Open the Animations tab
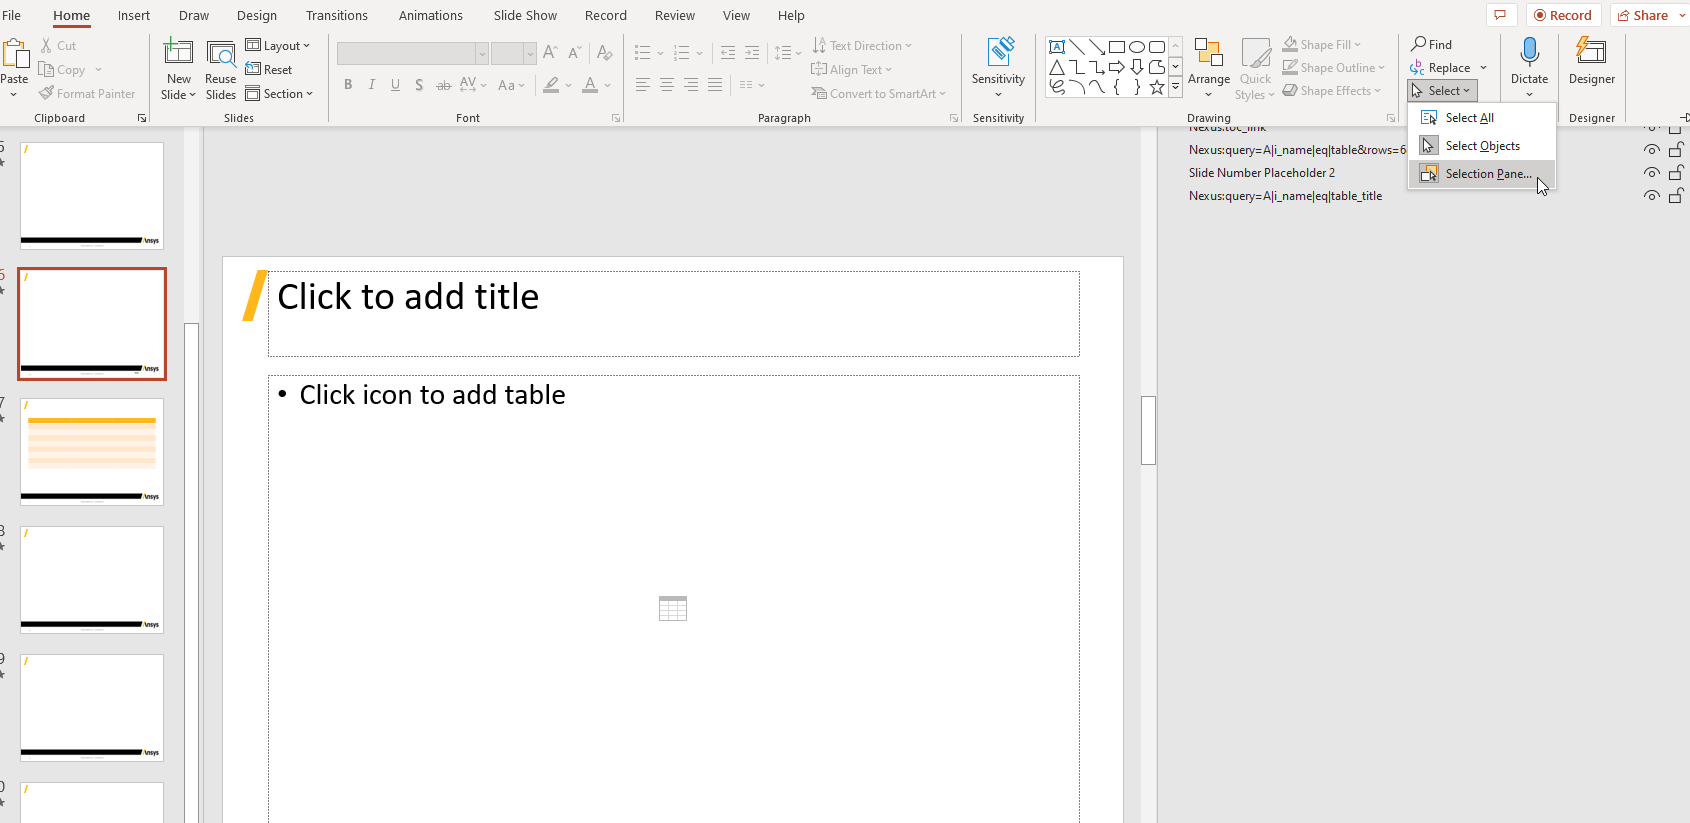 coord(431,16)
